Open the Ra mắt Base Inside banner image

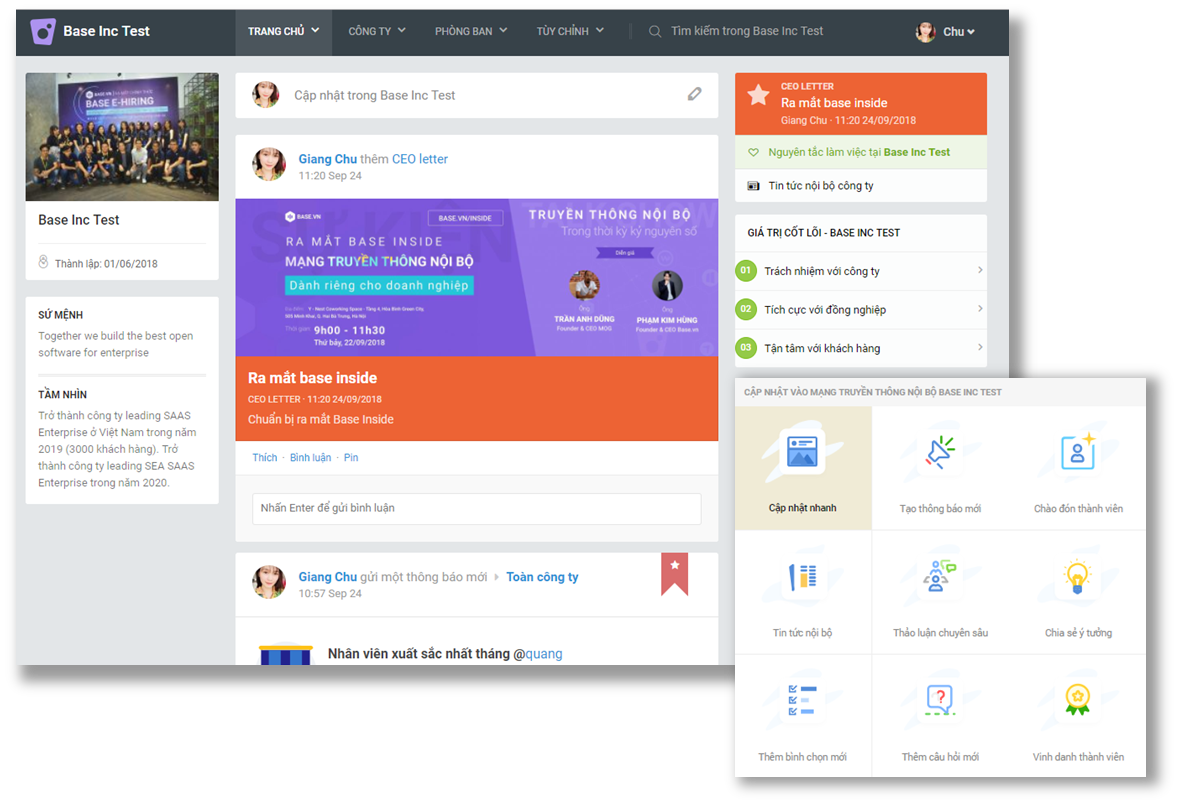pyautogui.click(x=476, y=277)
